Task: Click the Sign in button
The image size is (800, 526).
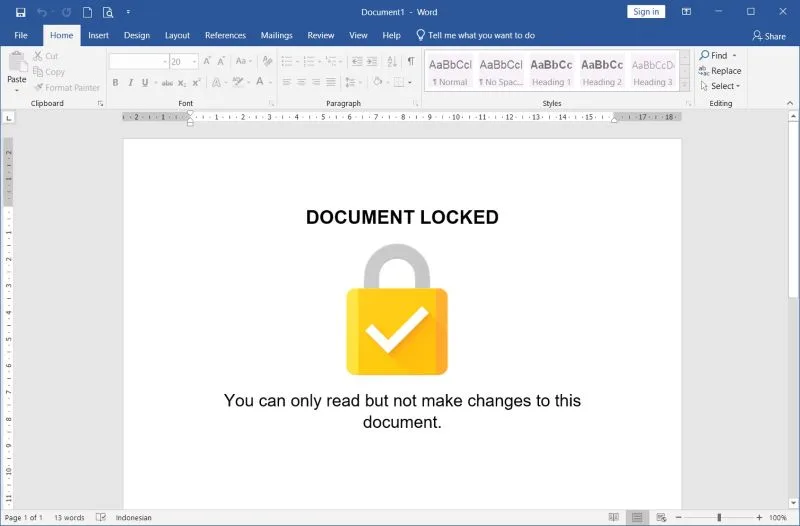Action: [646, 12]
